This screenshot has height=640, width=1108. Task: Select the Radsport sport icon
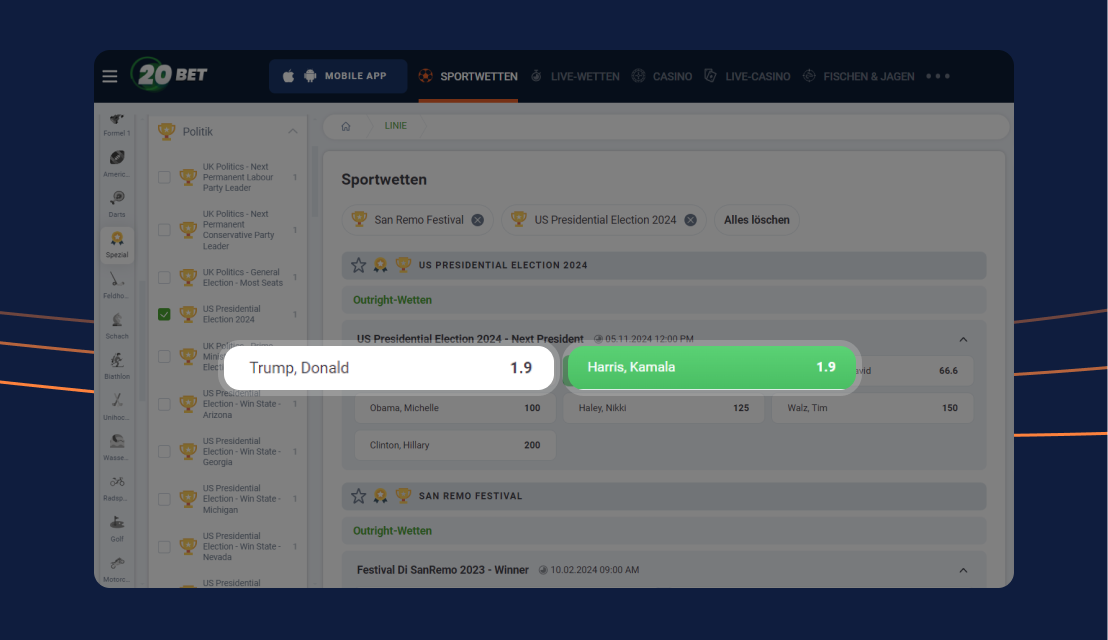[117, 487]
